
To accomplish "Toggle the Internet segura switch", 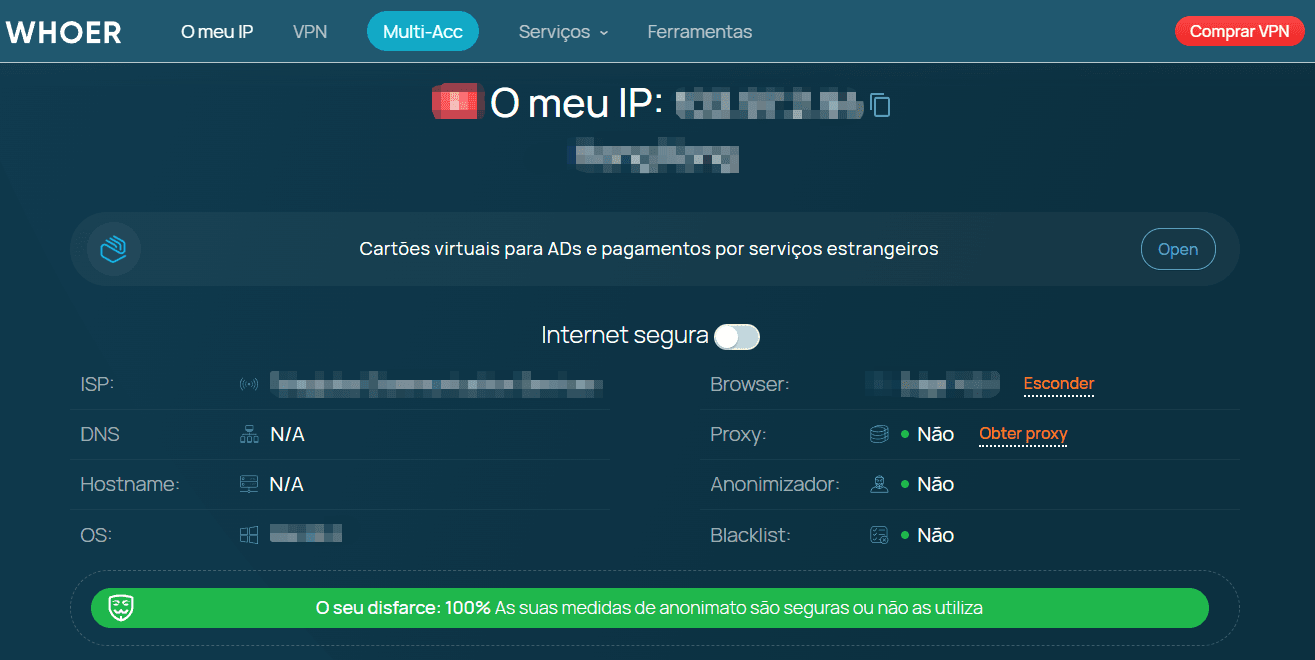I will pos(737,337).
